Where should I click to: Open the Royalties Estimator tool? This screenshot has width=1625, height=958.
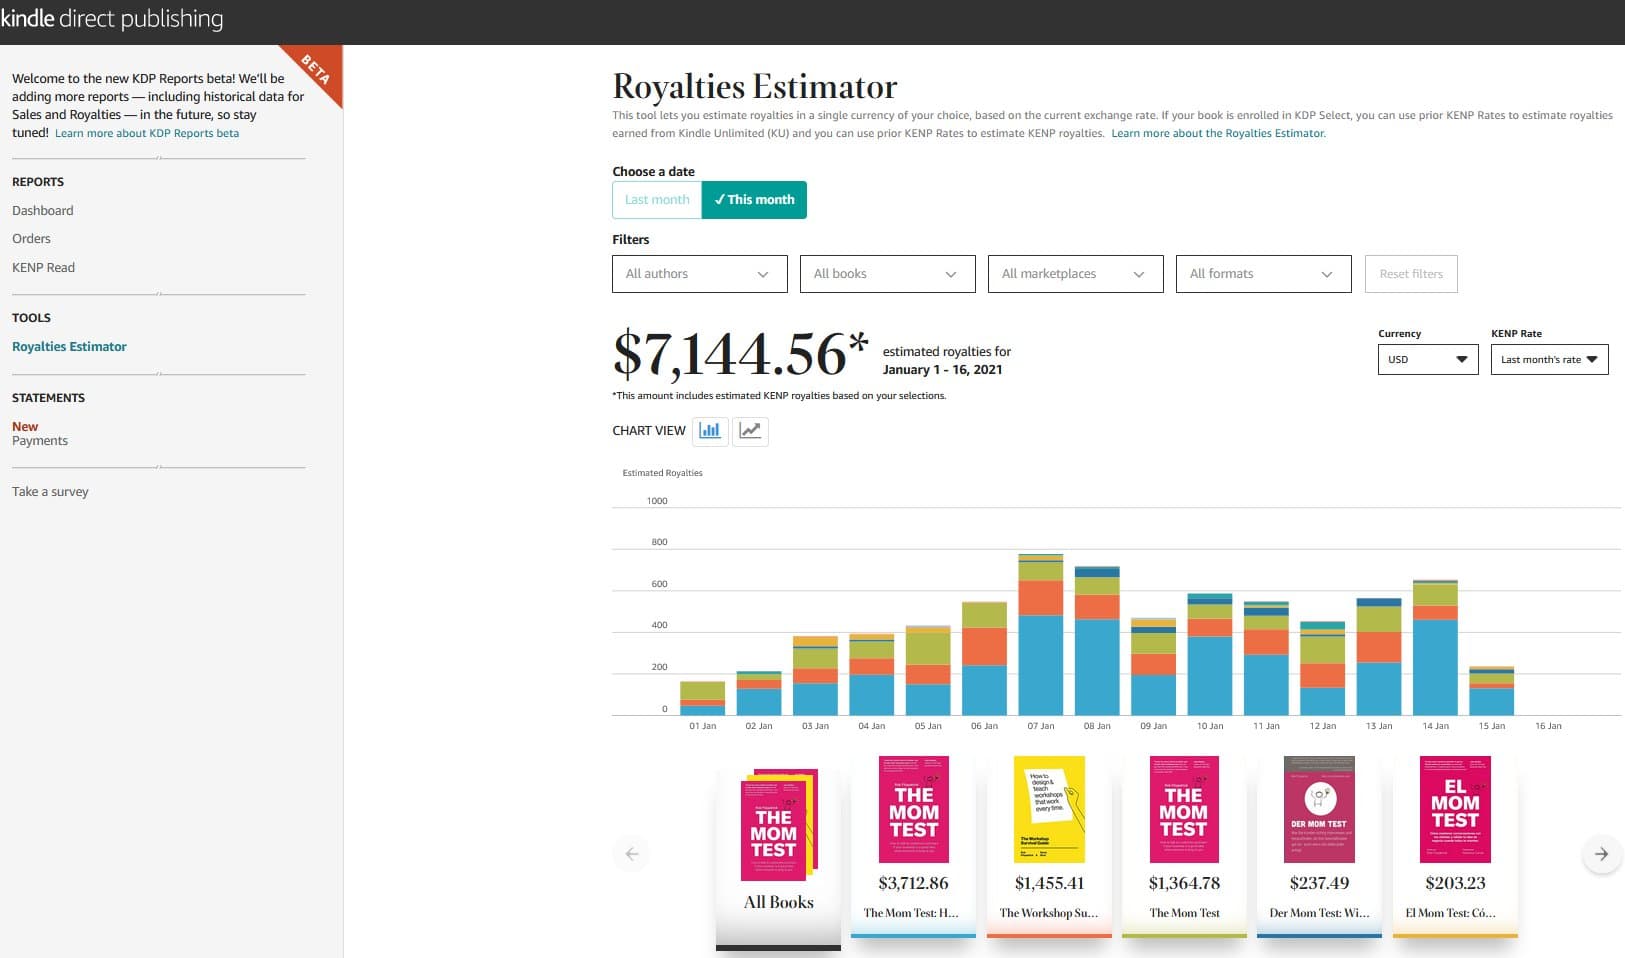(x=69, y=346)
